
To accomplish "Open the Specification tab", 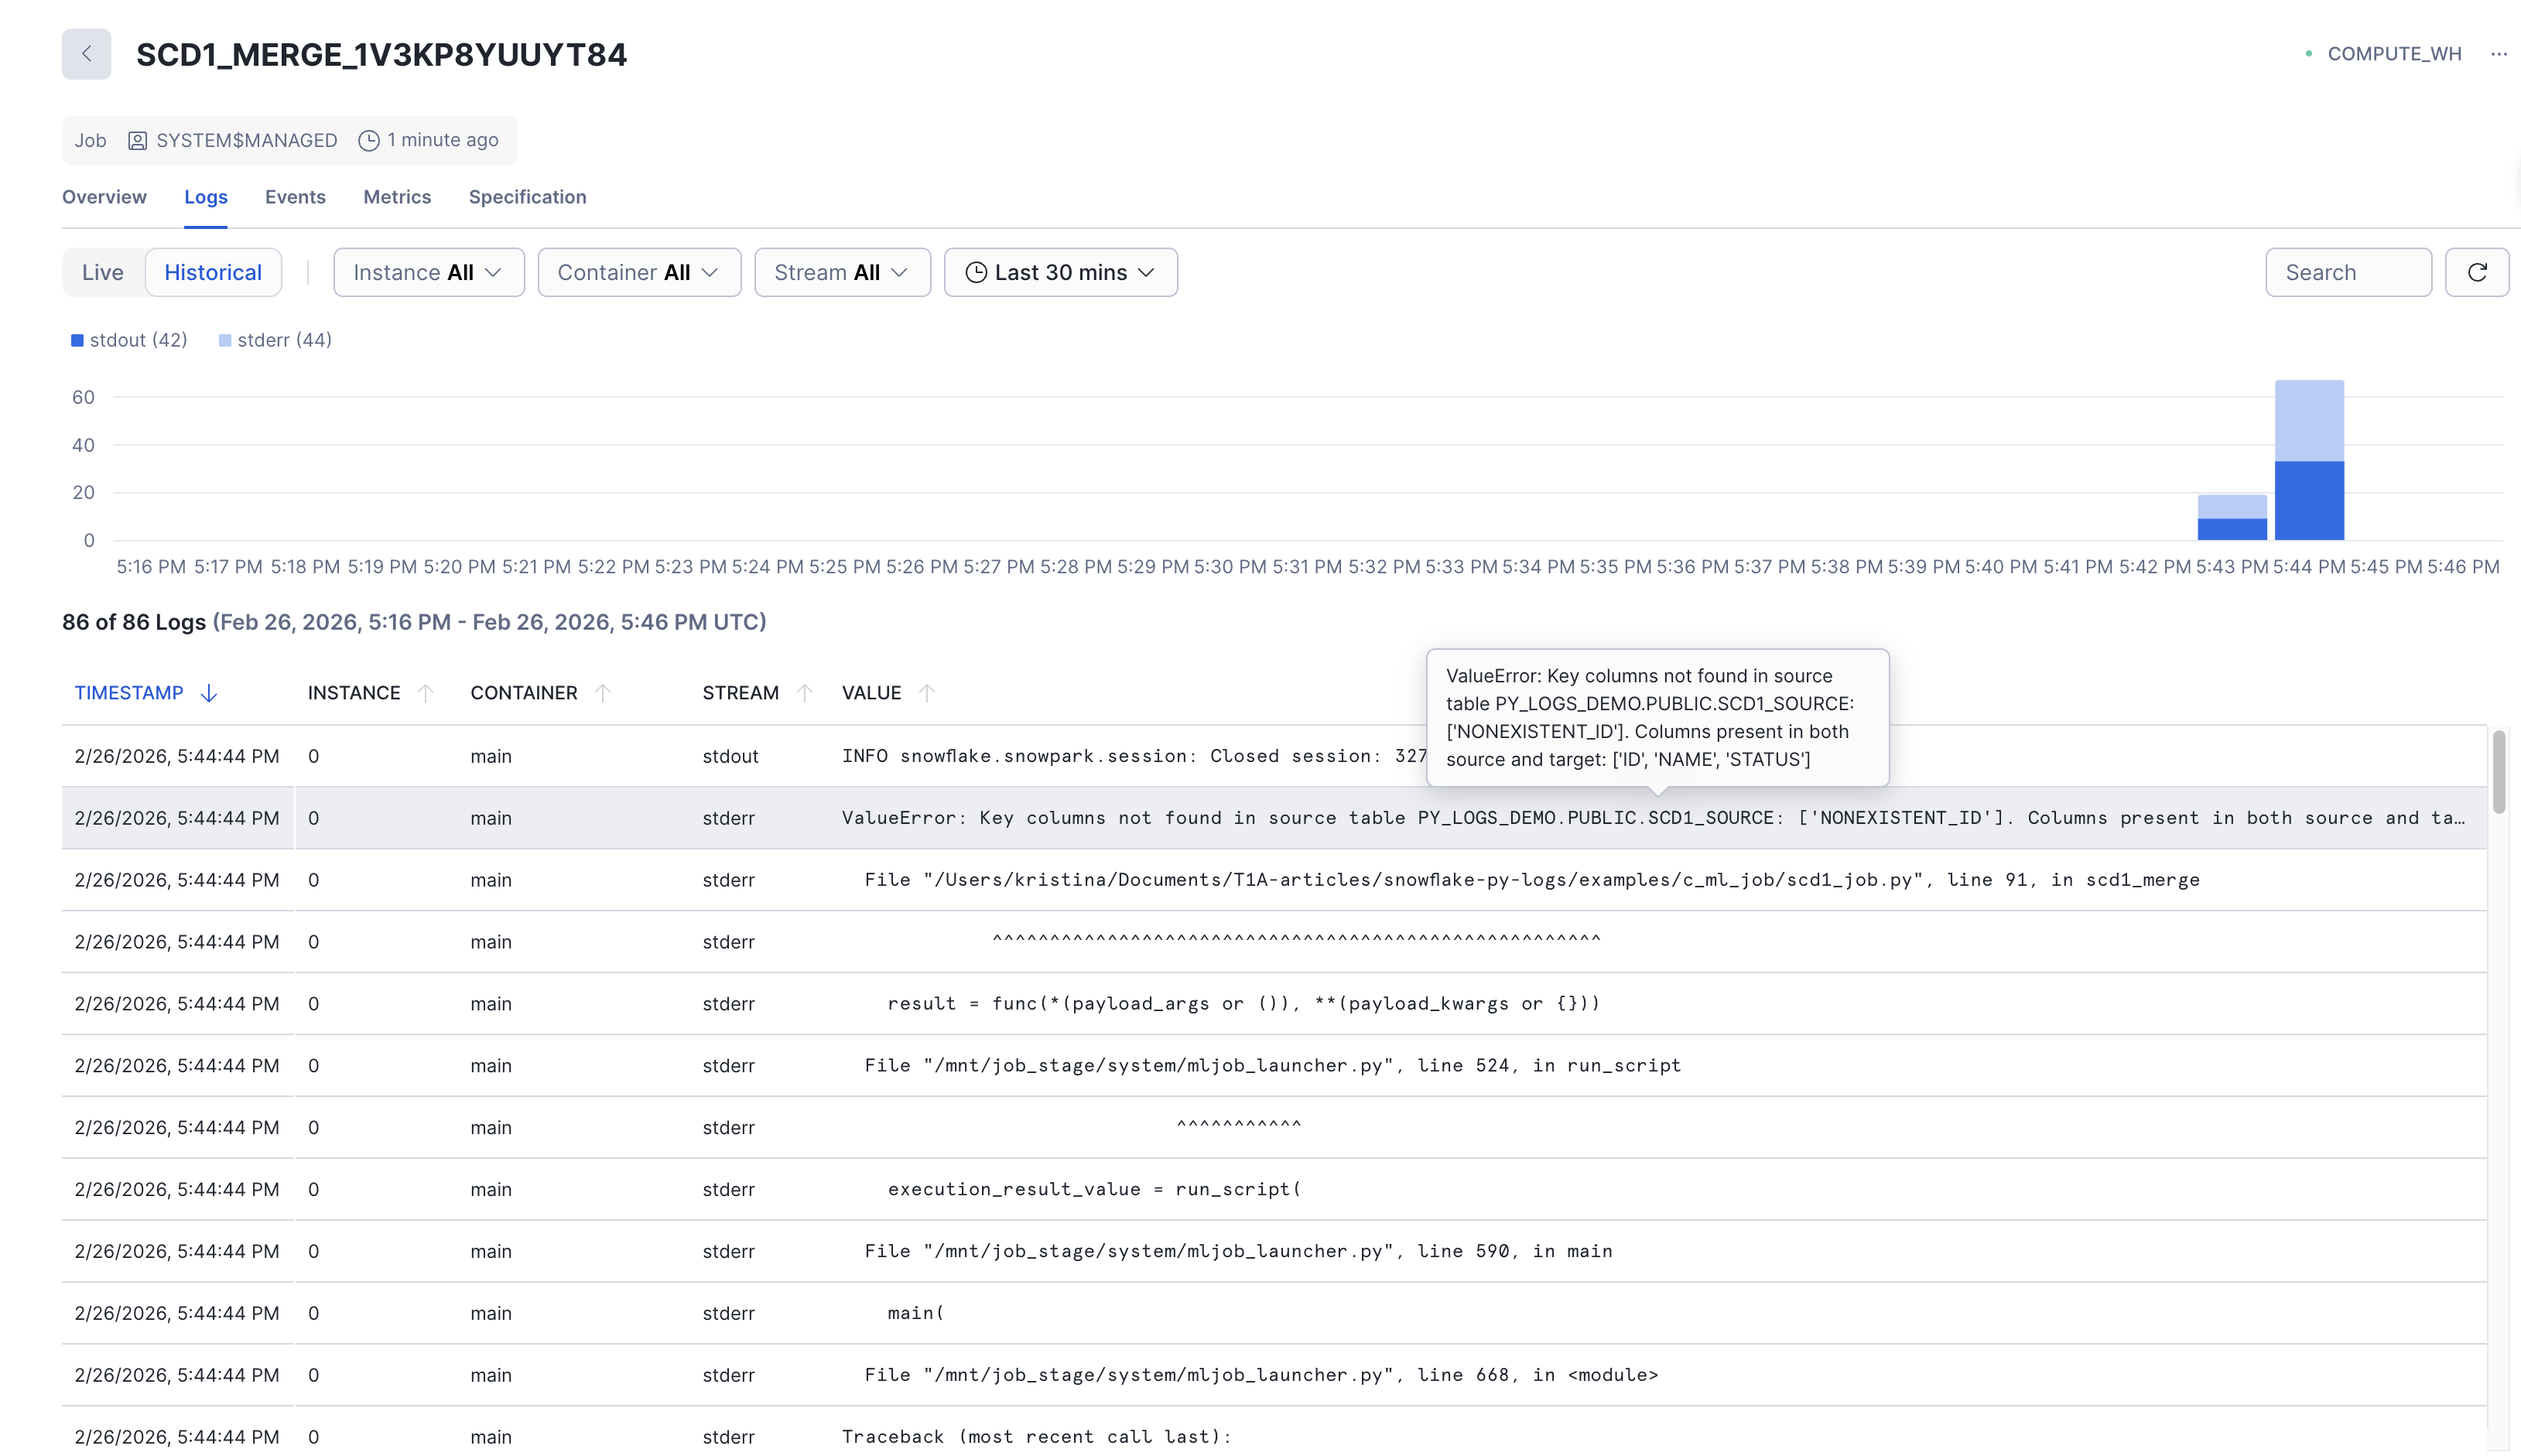I will click(x=527, y=197).
